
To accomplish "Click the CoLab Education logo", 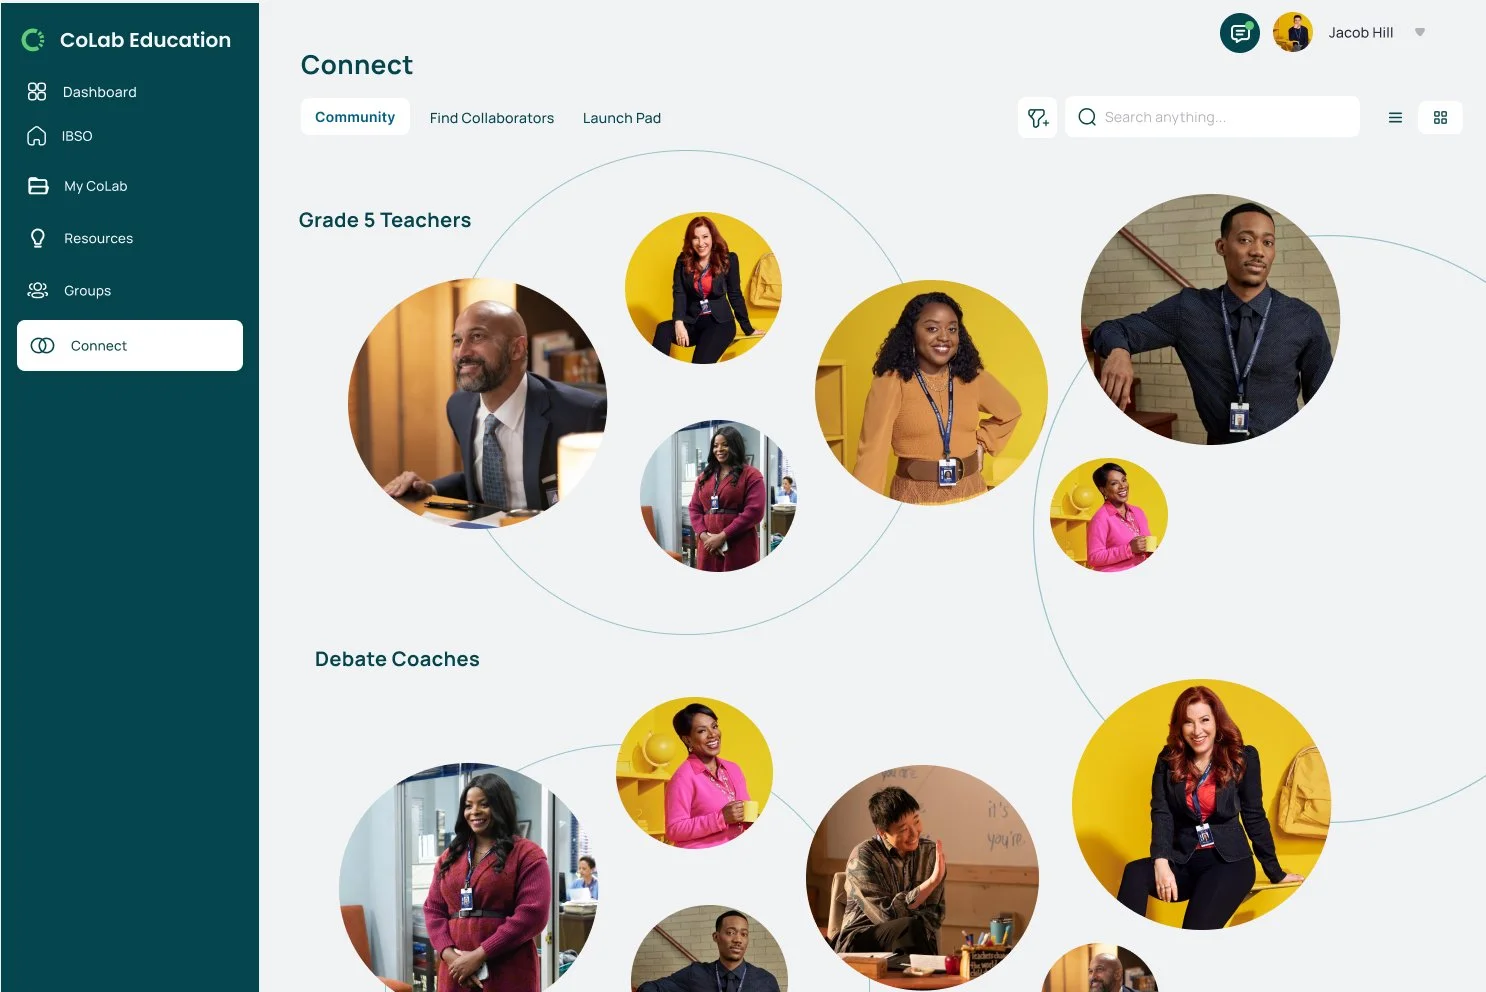I will point(126,40).
